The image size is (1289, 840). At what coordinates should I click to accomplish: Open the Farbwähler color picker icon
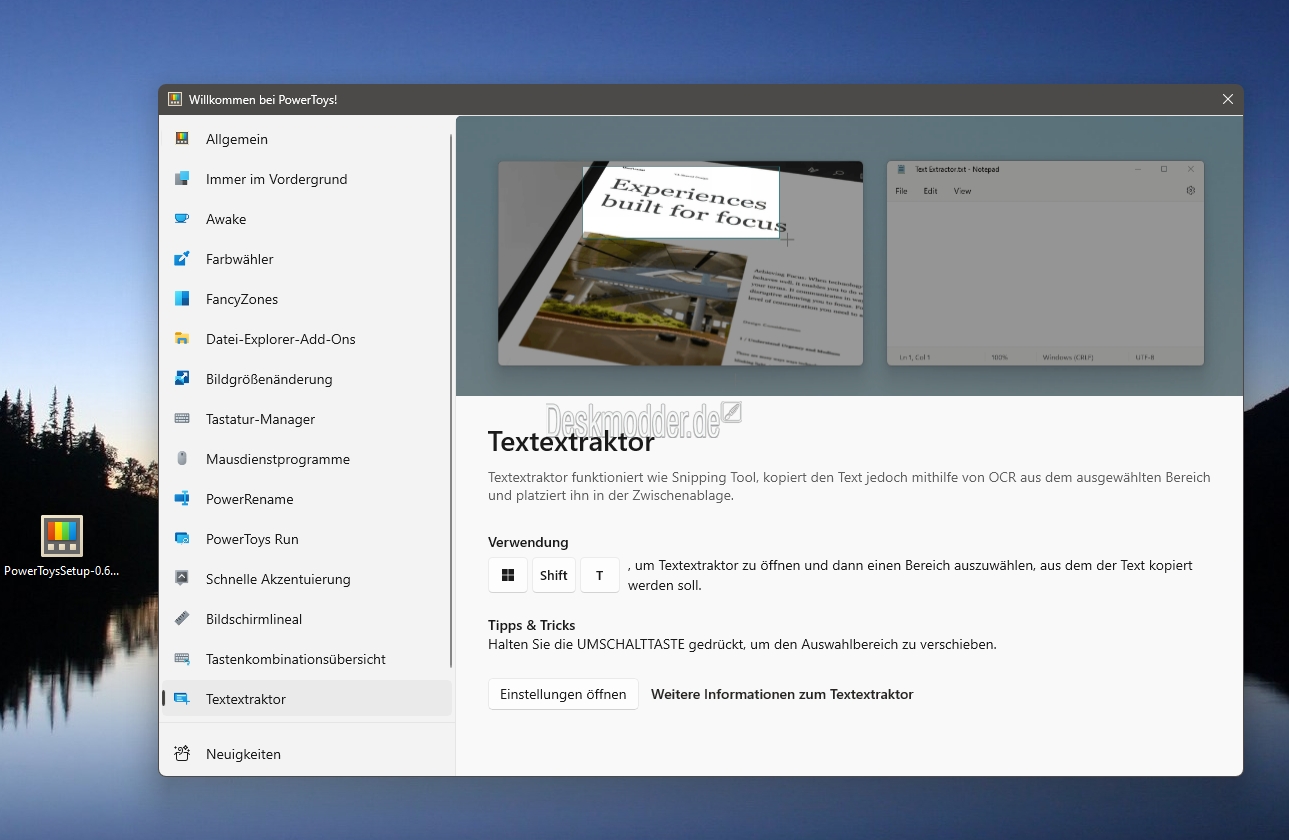182,259
